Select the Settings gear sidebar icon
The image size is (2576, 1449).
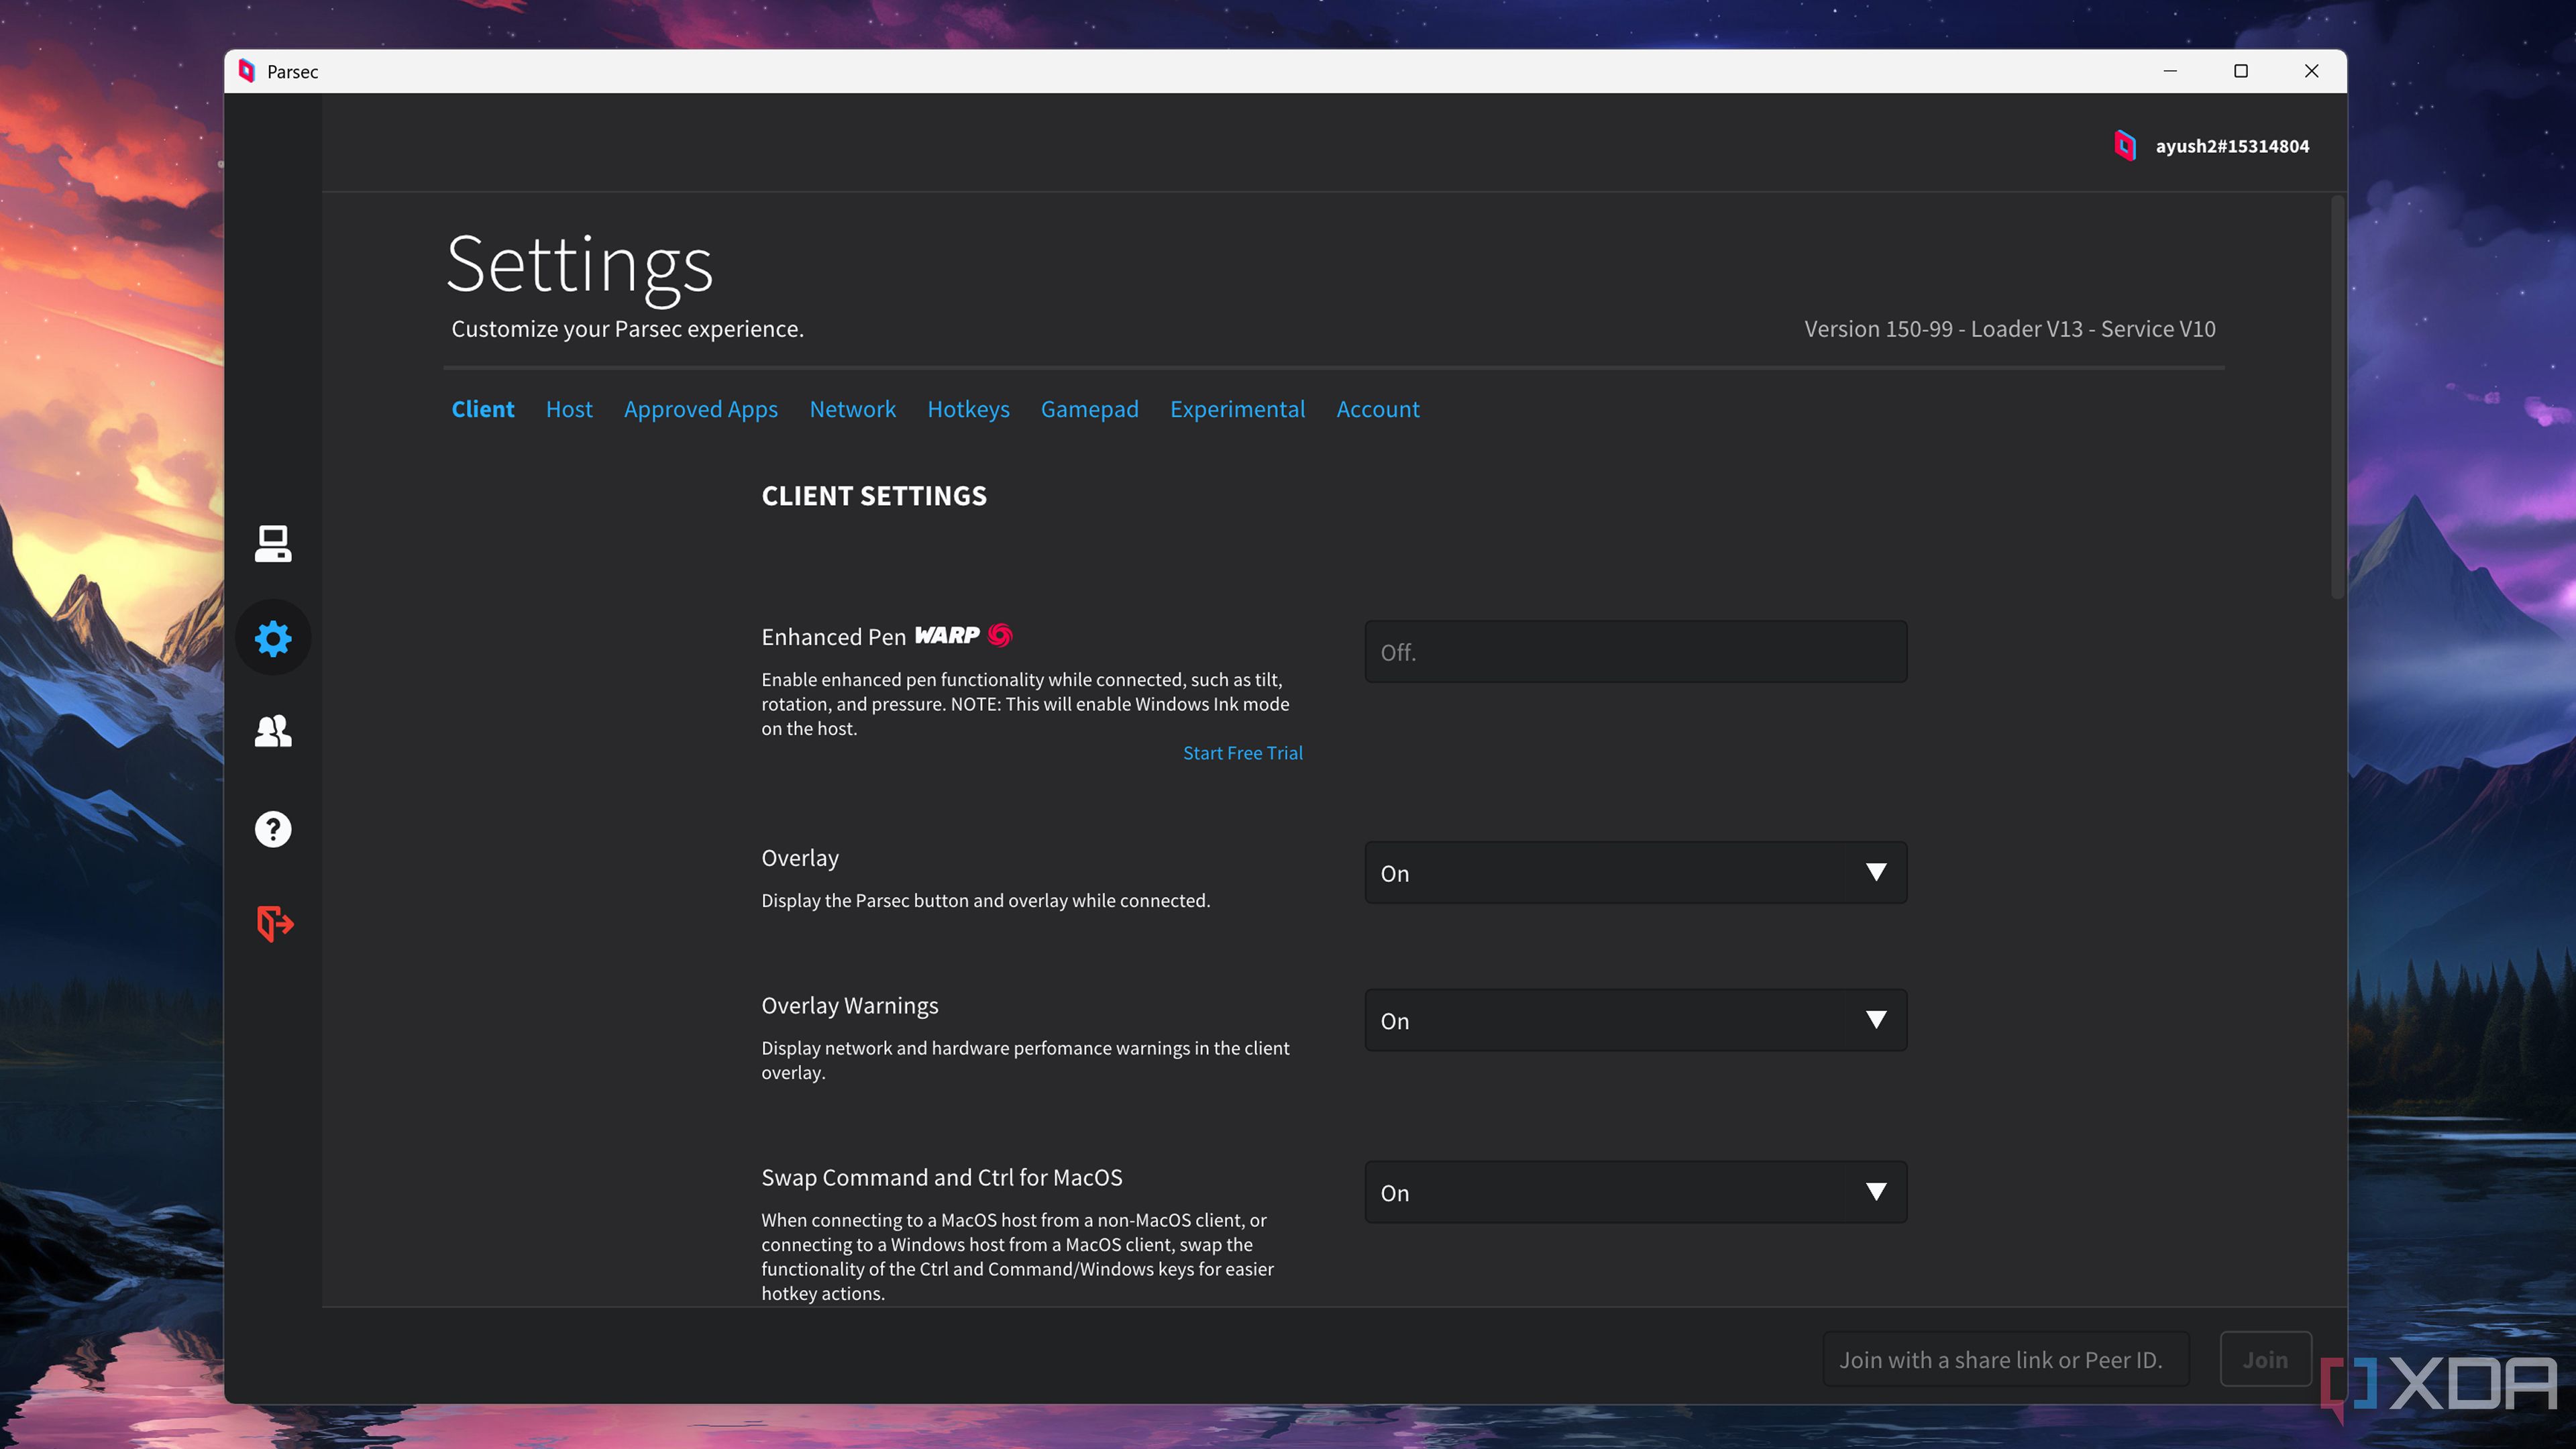click(273, 637)
